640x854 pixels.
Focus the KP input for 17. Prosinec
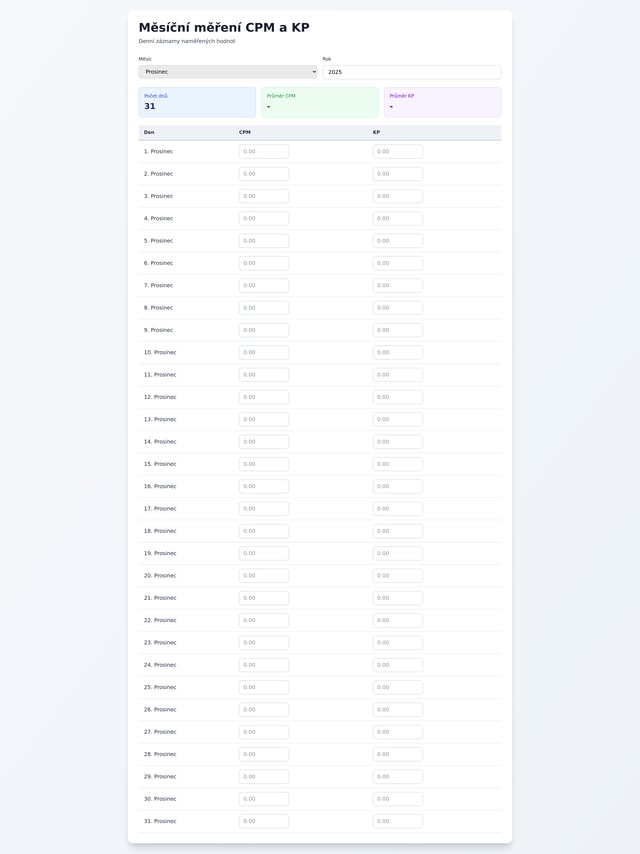pyautogui.click(x=398, y=509)
